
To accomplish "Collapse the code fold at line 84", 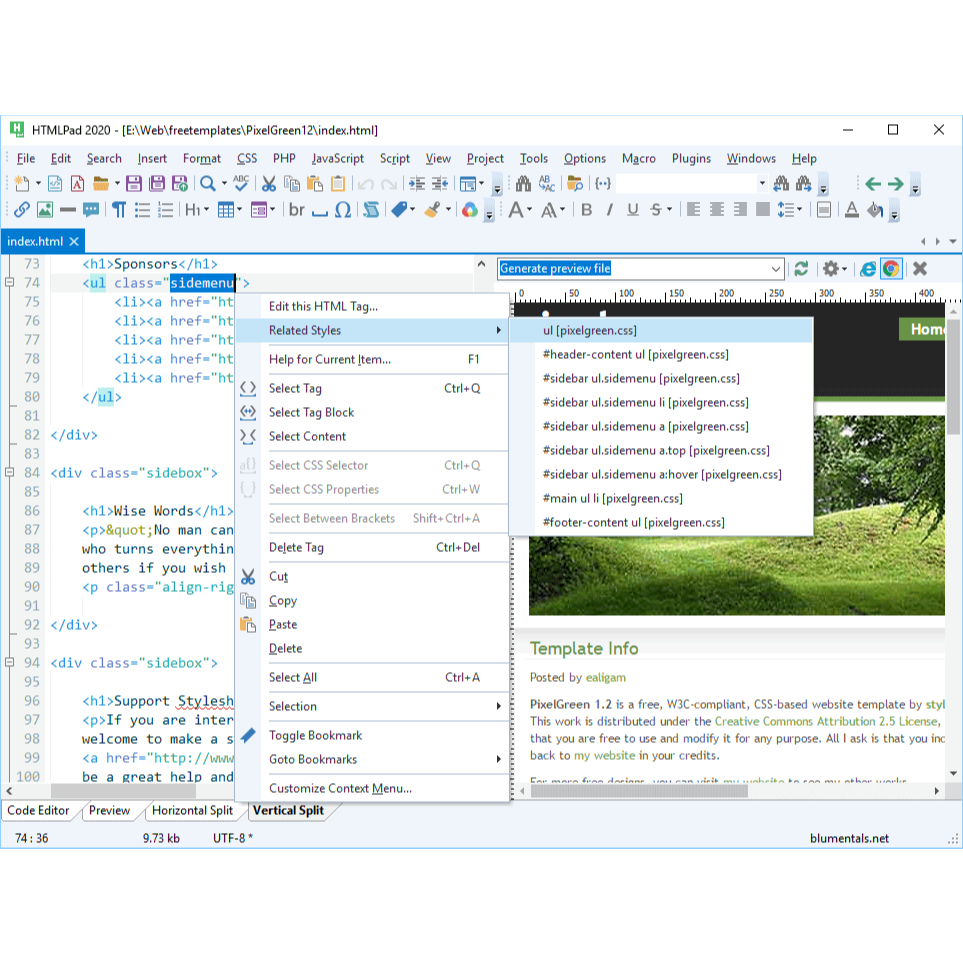I will click(x=9, y=473).
